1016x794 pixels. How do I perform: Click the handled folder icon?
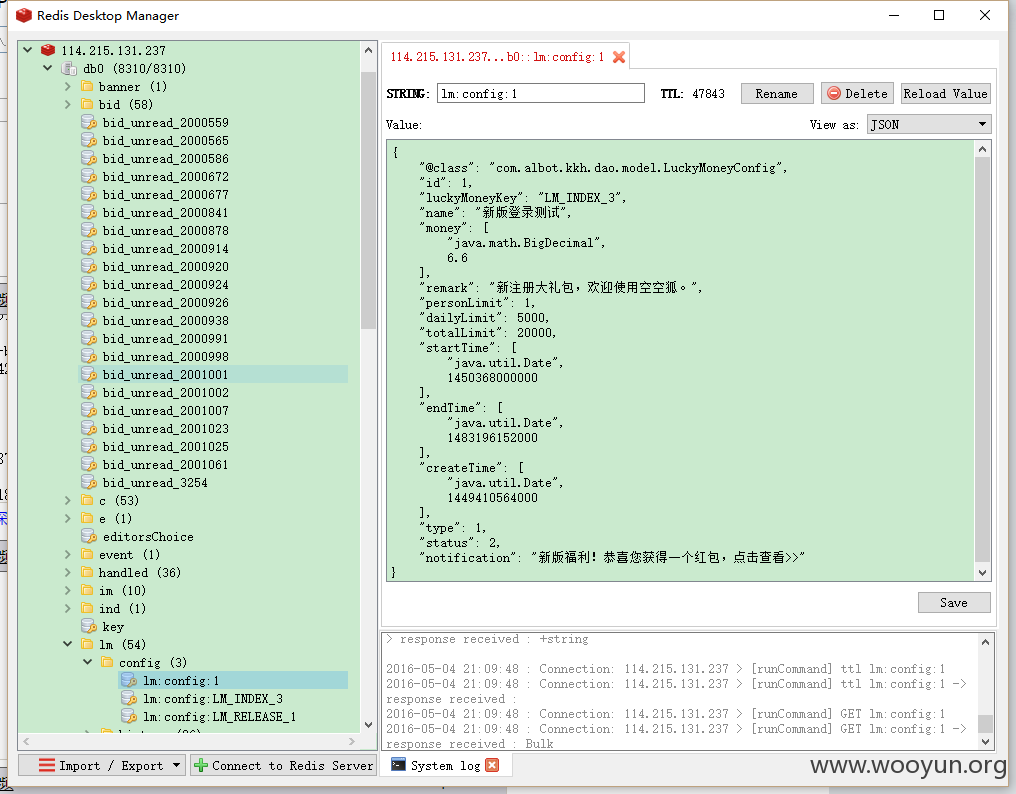tap(87, 572)
